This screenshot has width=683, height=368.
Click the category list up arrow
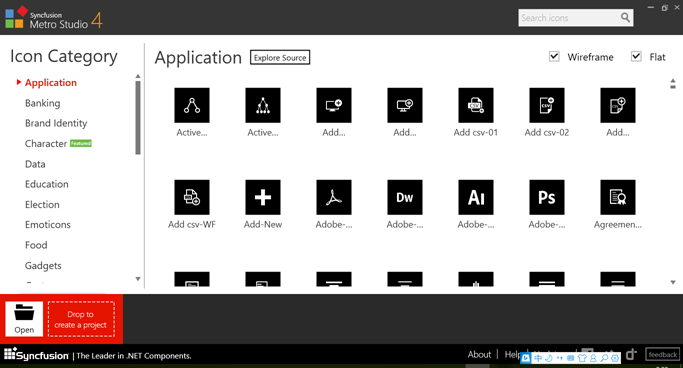point(138,76)
